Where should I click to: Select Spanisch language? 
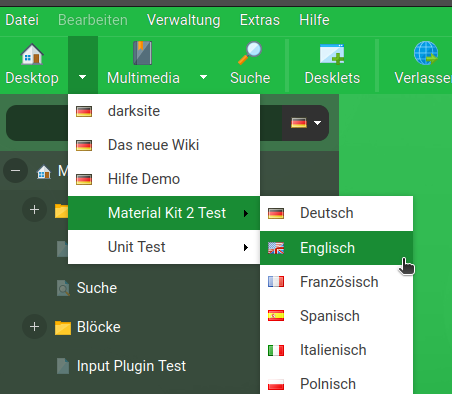click(337, 316)
